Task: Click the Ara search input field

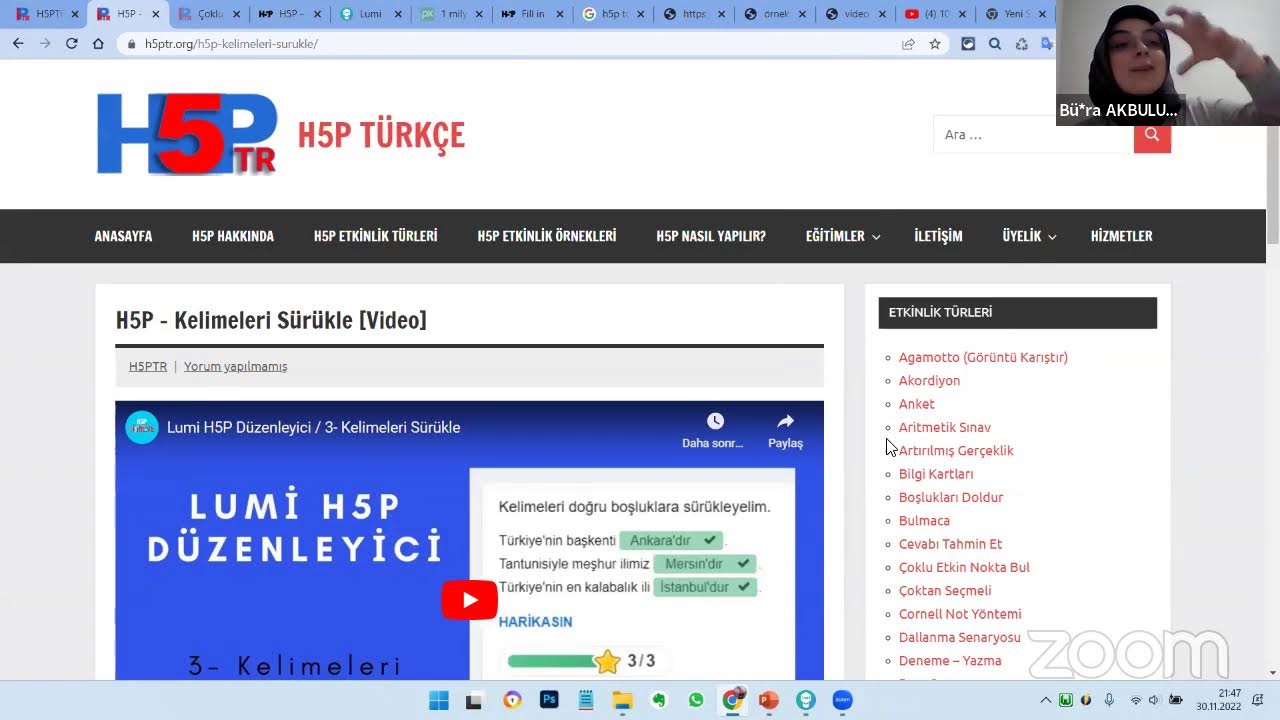Action: pyautogui.click(x=1034, y=134)
